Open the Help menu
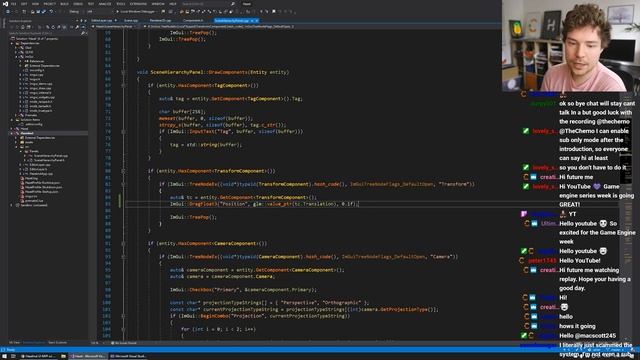The width and height of the screenshot is (640, 360). (x=173, y=4)
